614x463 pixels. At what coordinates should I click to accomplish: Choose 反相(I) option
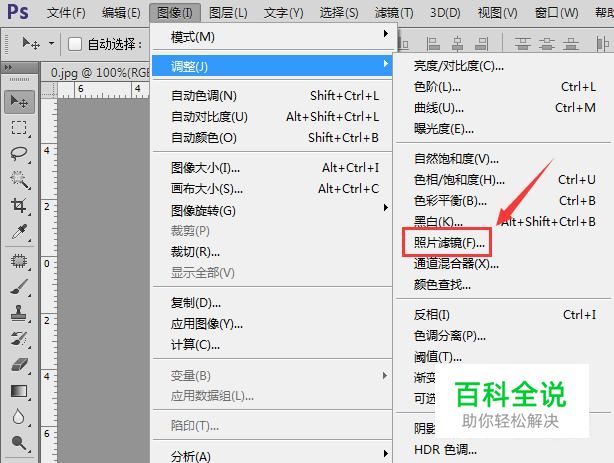coord(504,315)
